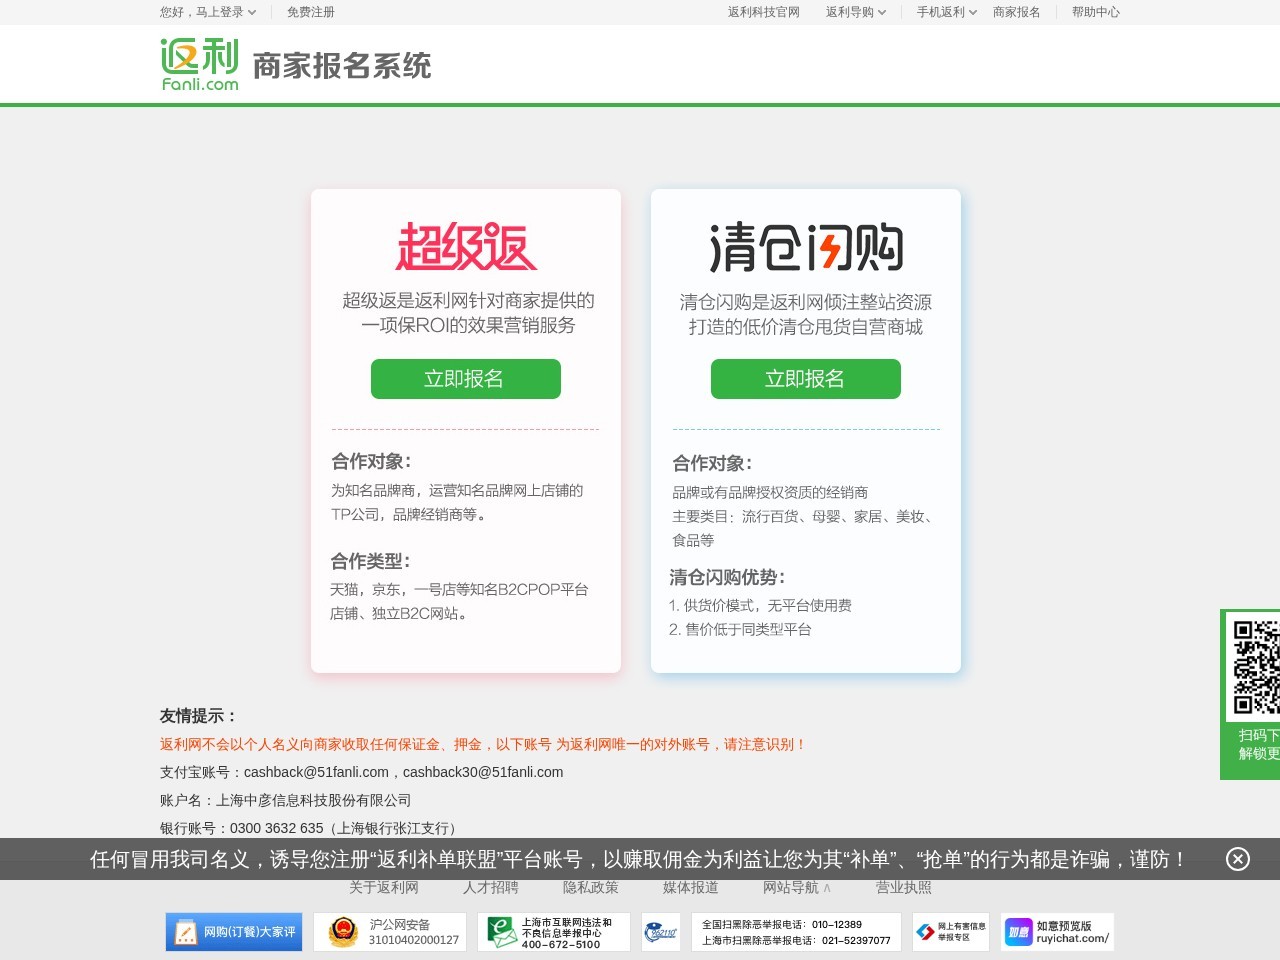
Task: Open the 沪公网安备 police badge
Action: click(x=390, y=932)
